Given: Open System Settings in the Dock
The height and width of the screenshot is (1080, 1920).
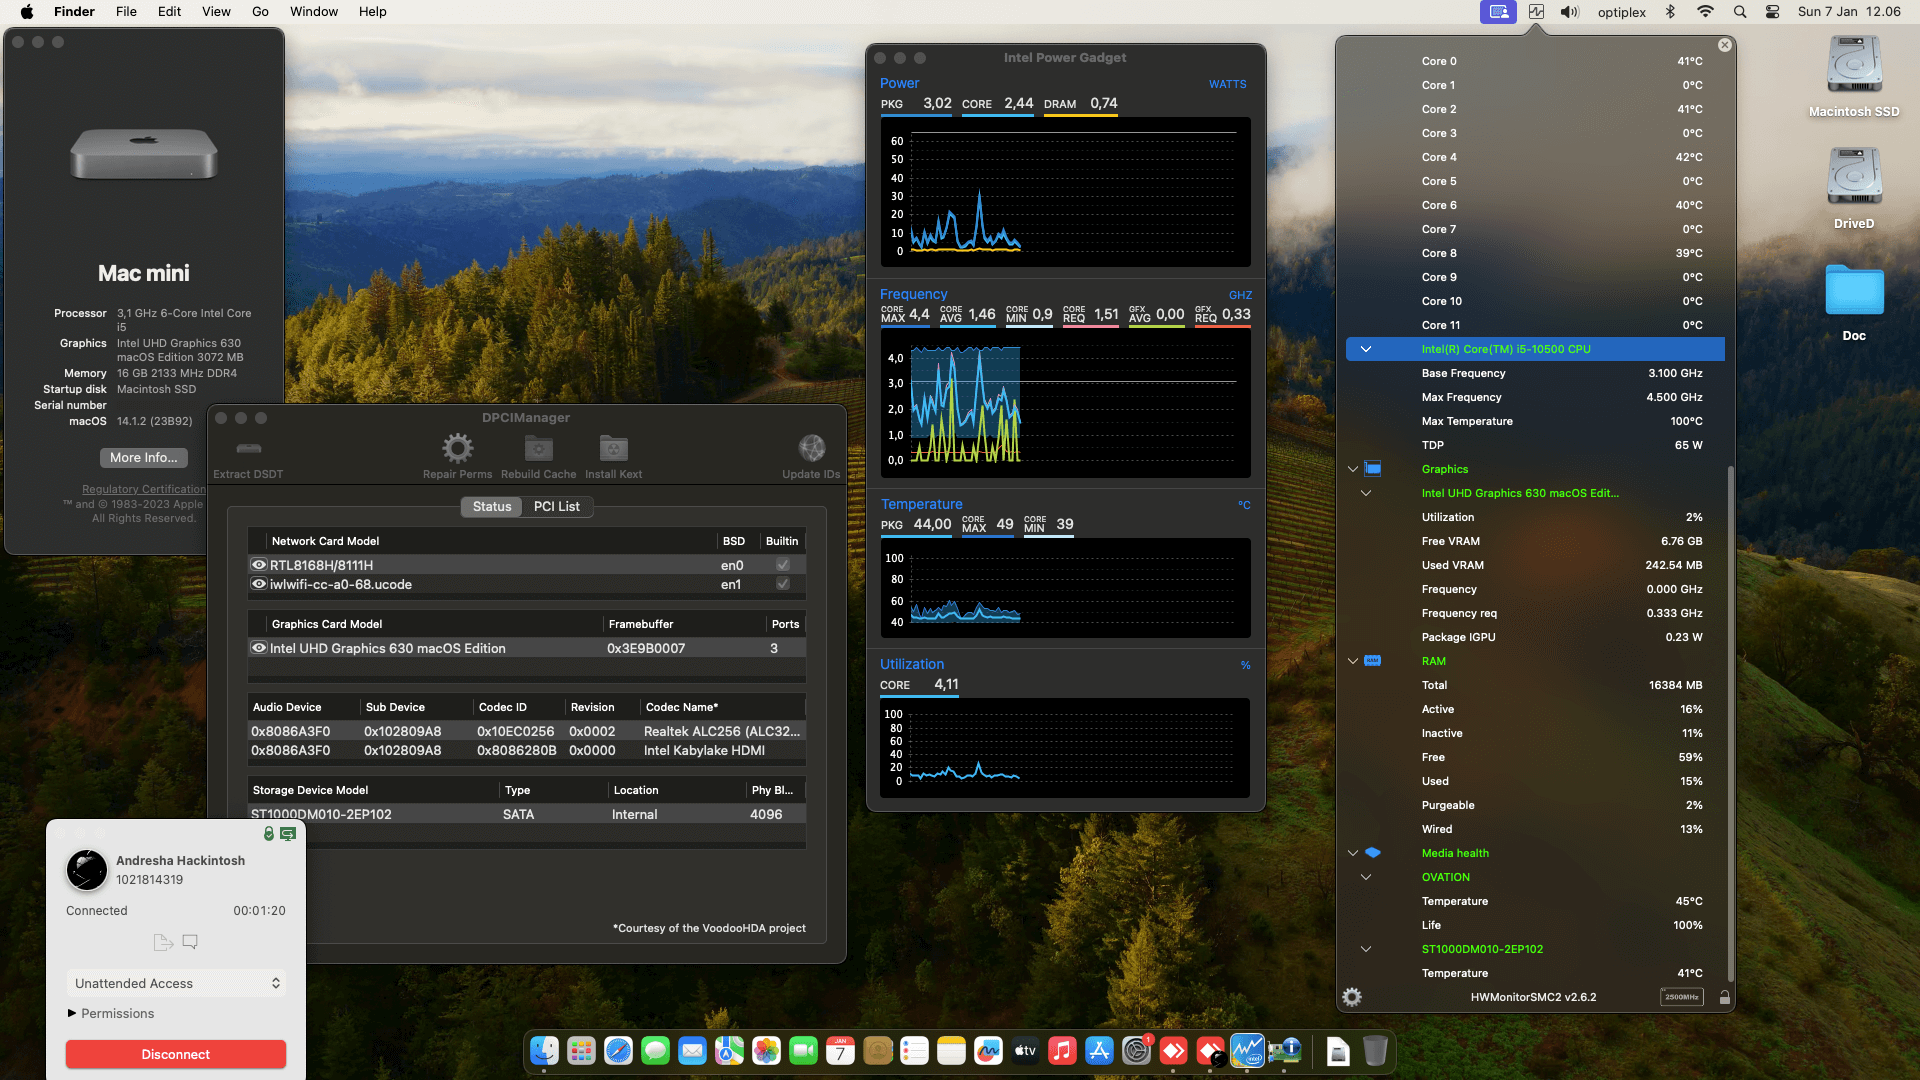Looking at the screenshot, I should tap(1136, 1051).
